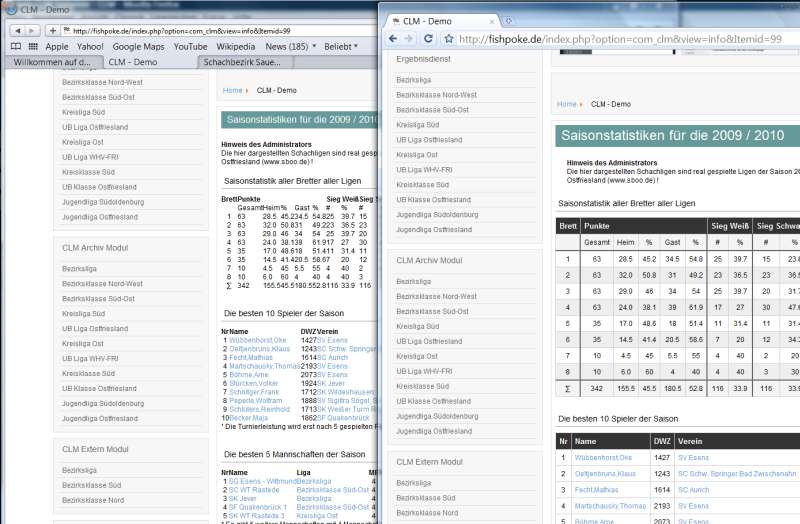Click Safari's back navigation arrow
Viewport: 800px width, 524px height.
click(17, 31)
